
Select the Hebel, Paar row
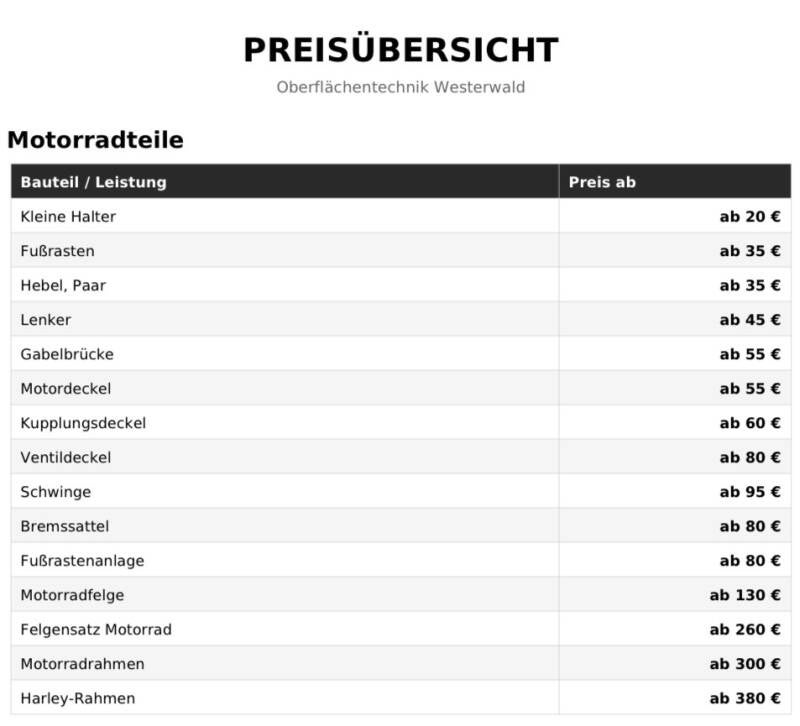click(x=401, y=285)
